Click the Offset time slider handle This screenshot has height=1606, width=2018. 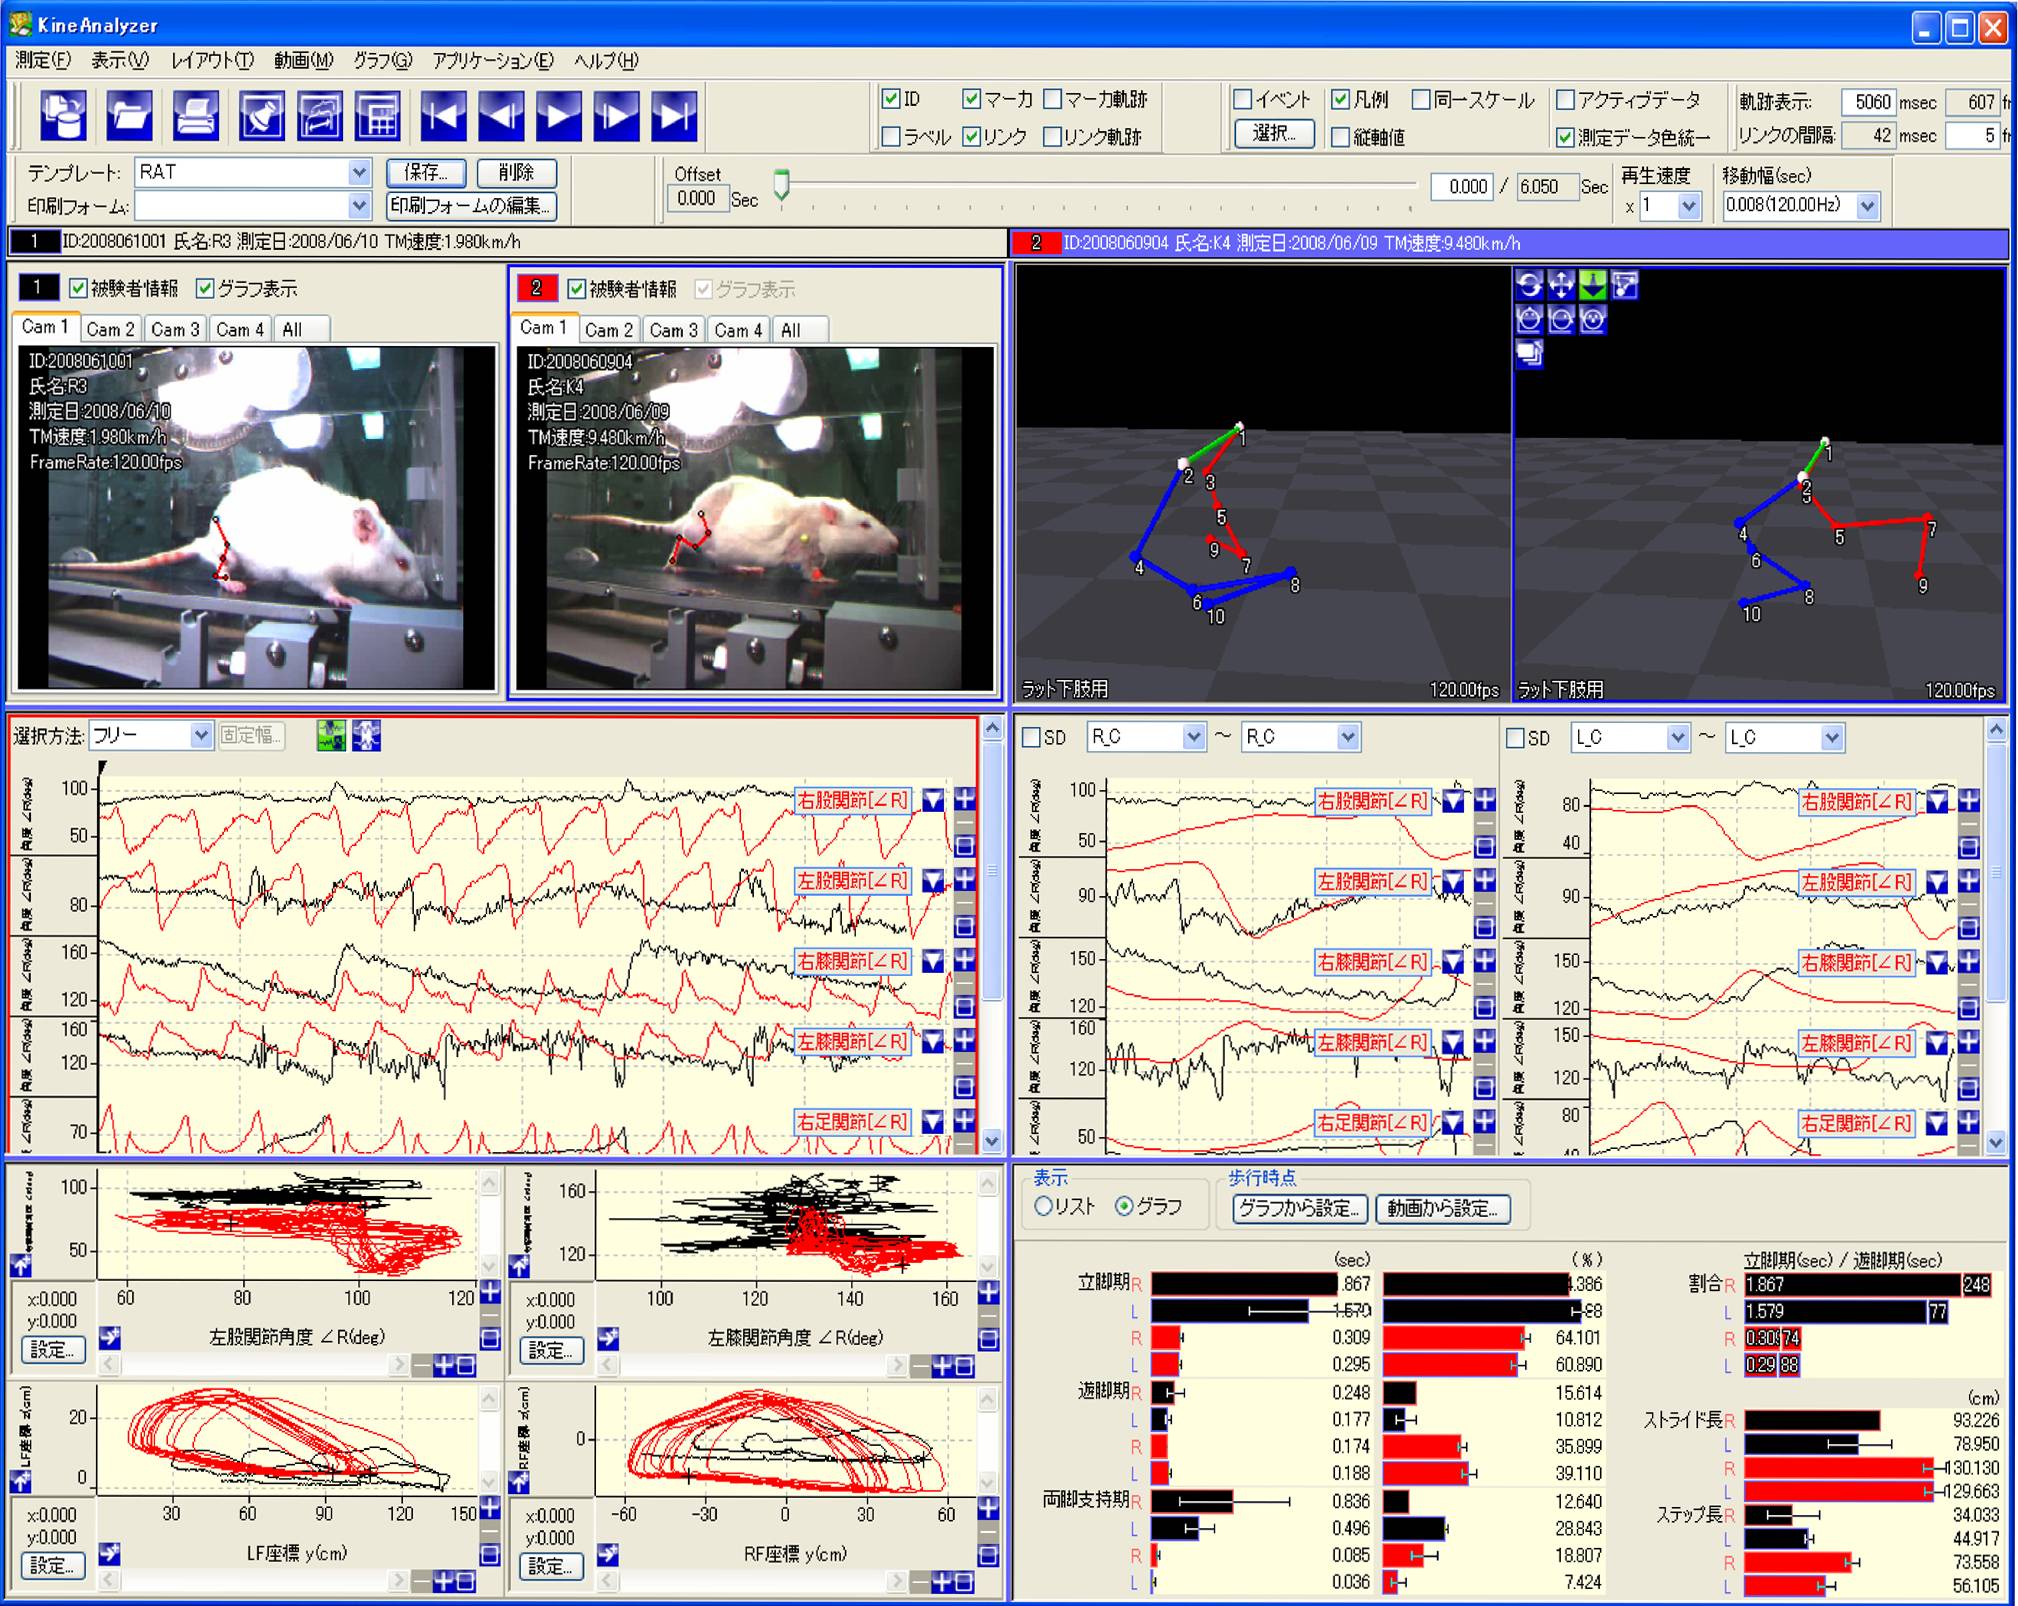click(782, 184)
